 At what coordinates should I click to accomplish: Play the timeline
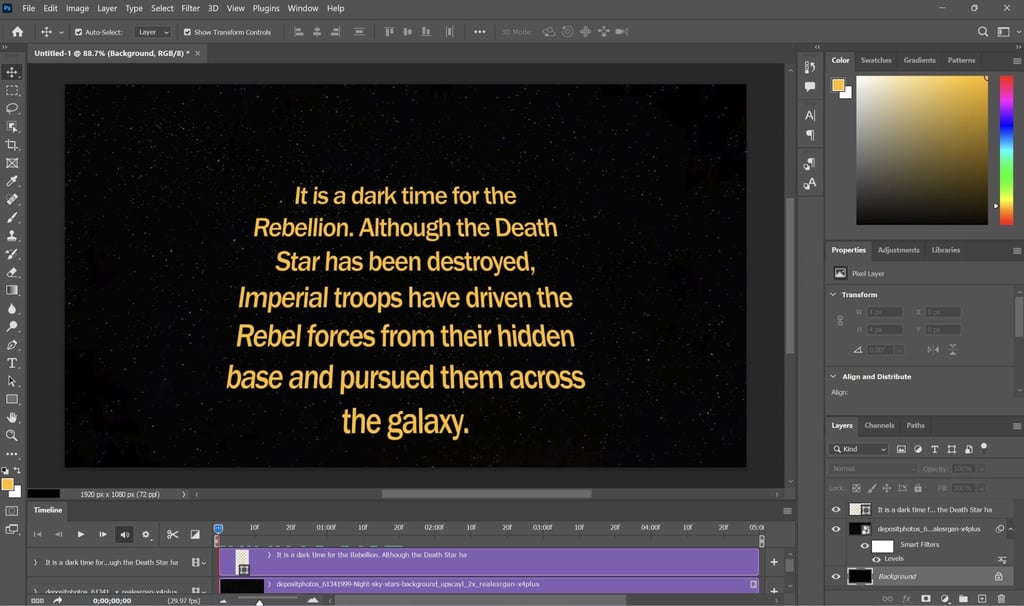click(x=80, y=534)
